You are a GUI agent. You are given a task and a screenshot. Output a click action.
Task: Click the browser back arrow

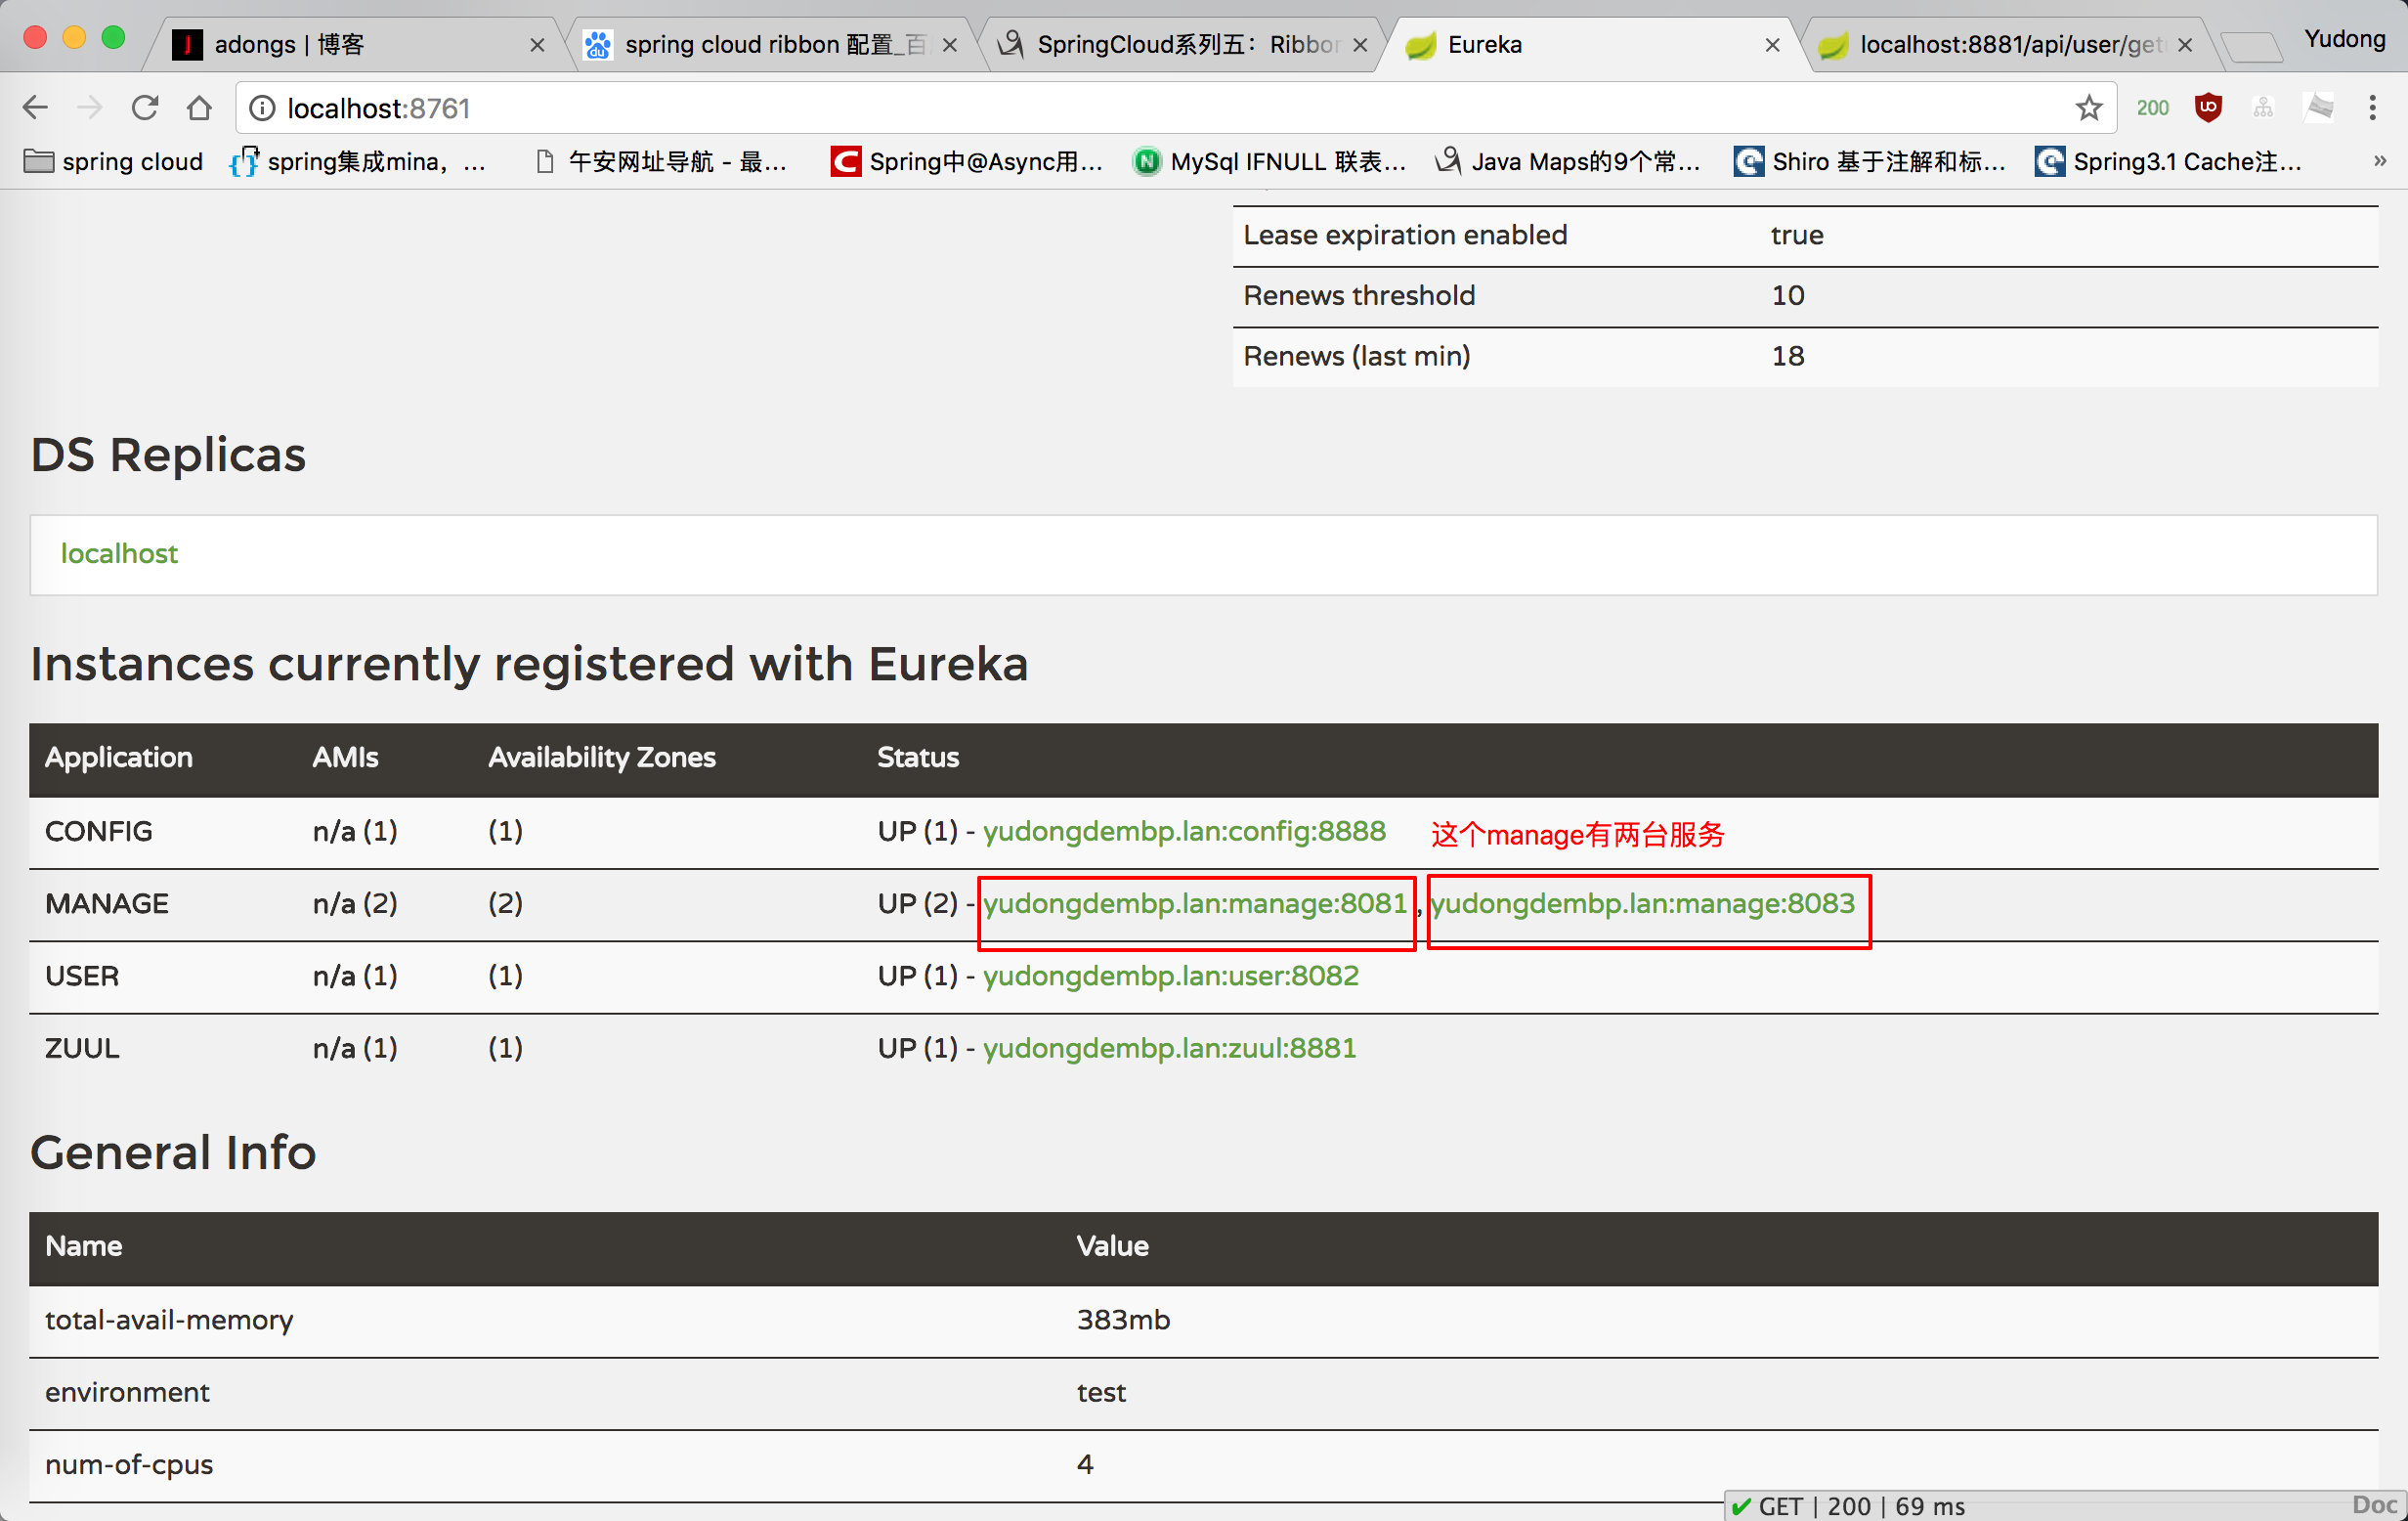36,108
